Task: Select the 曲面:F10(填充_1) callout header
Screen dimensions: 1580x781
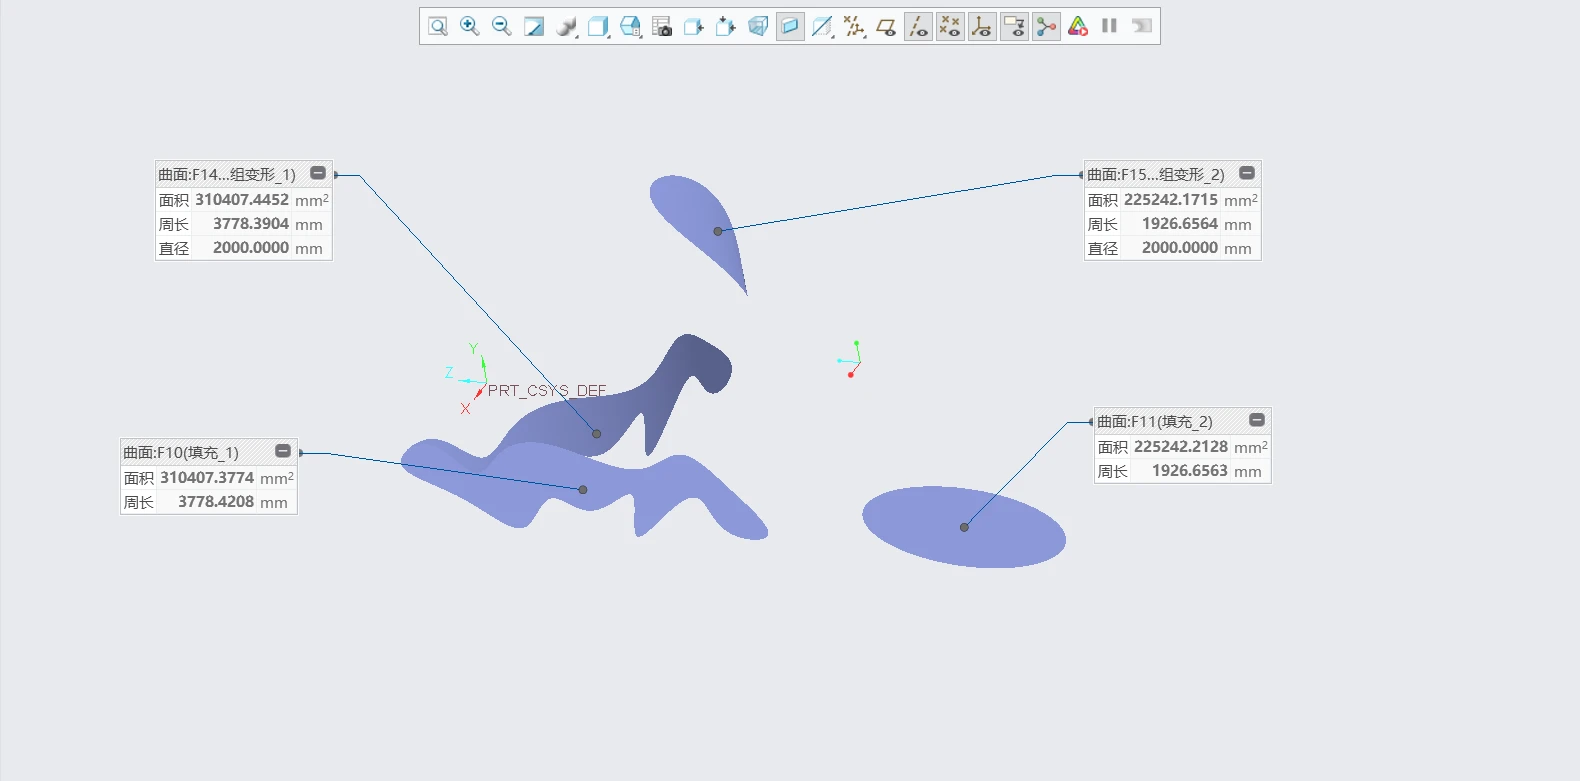Action: point(181,452)
